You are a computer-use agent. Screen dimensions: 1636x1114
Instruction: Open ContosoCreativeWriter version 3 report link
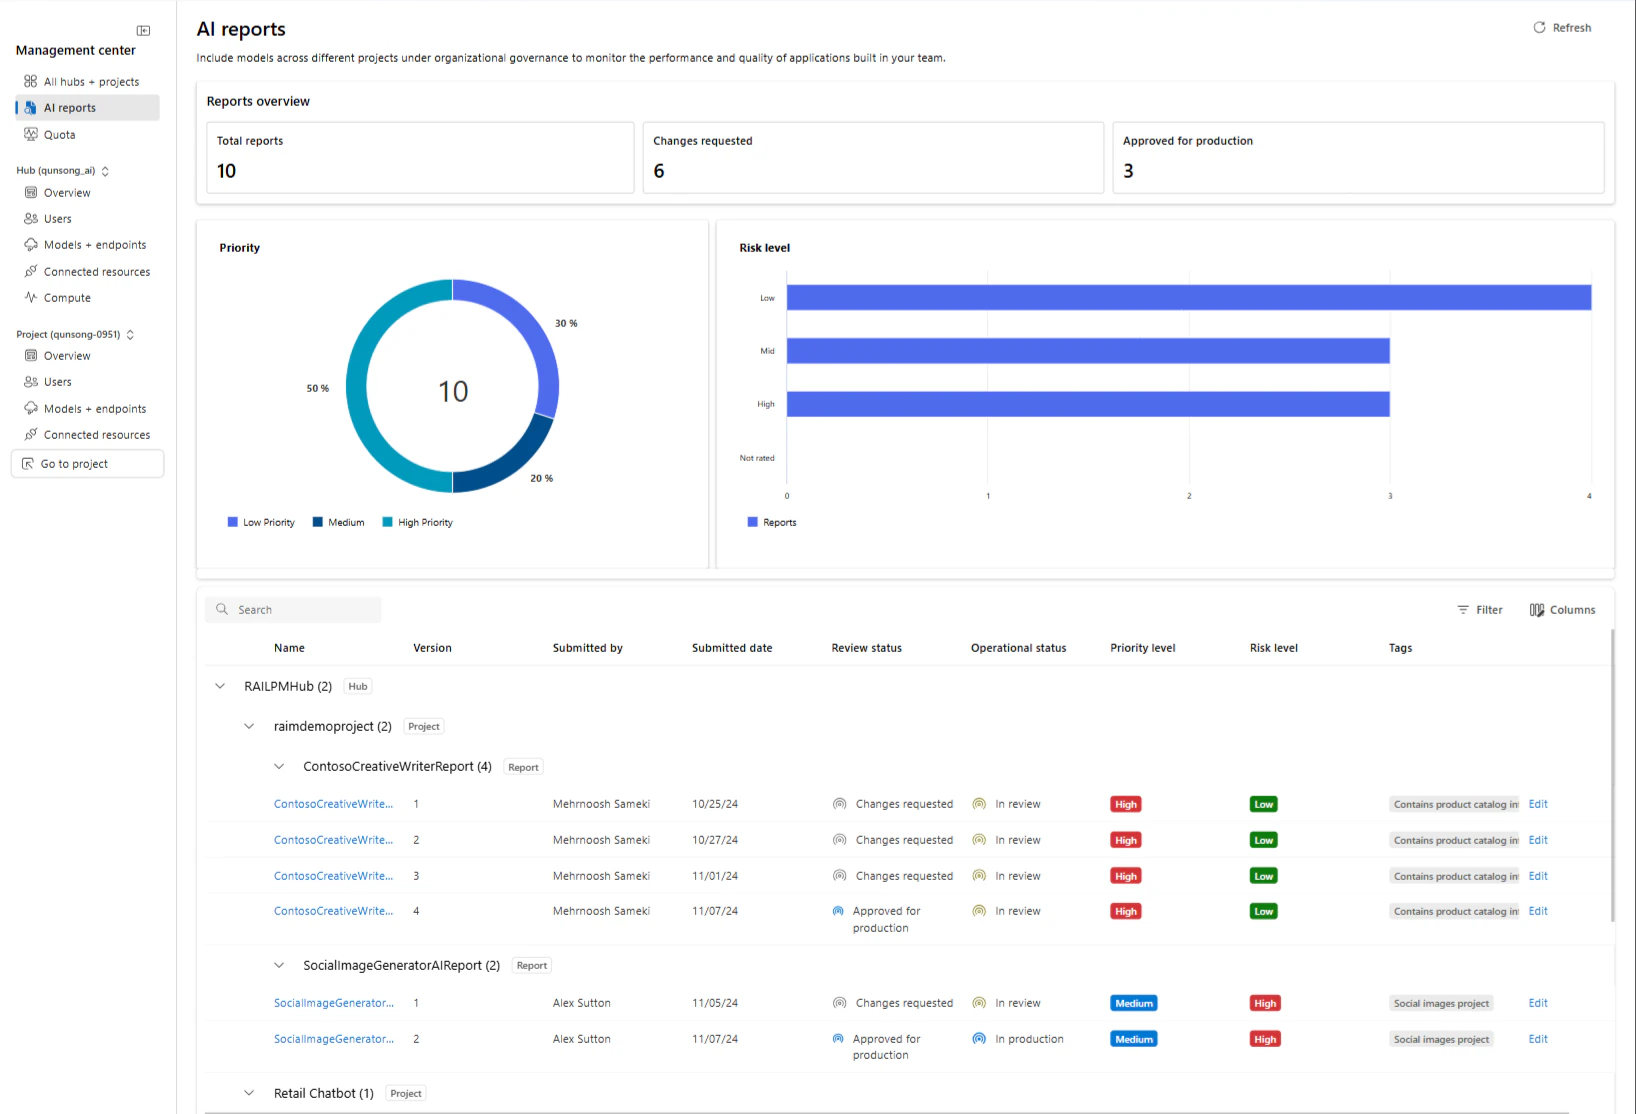click(333, 876)
